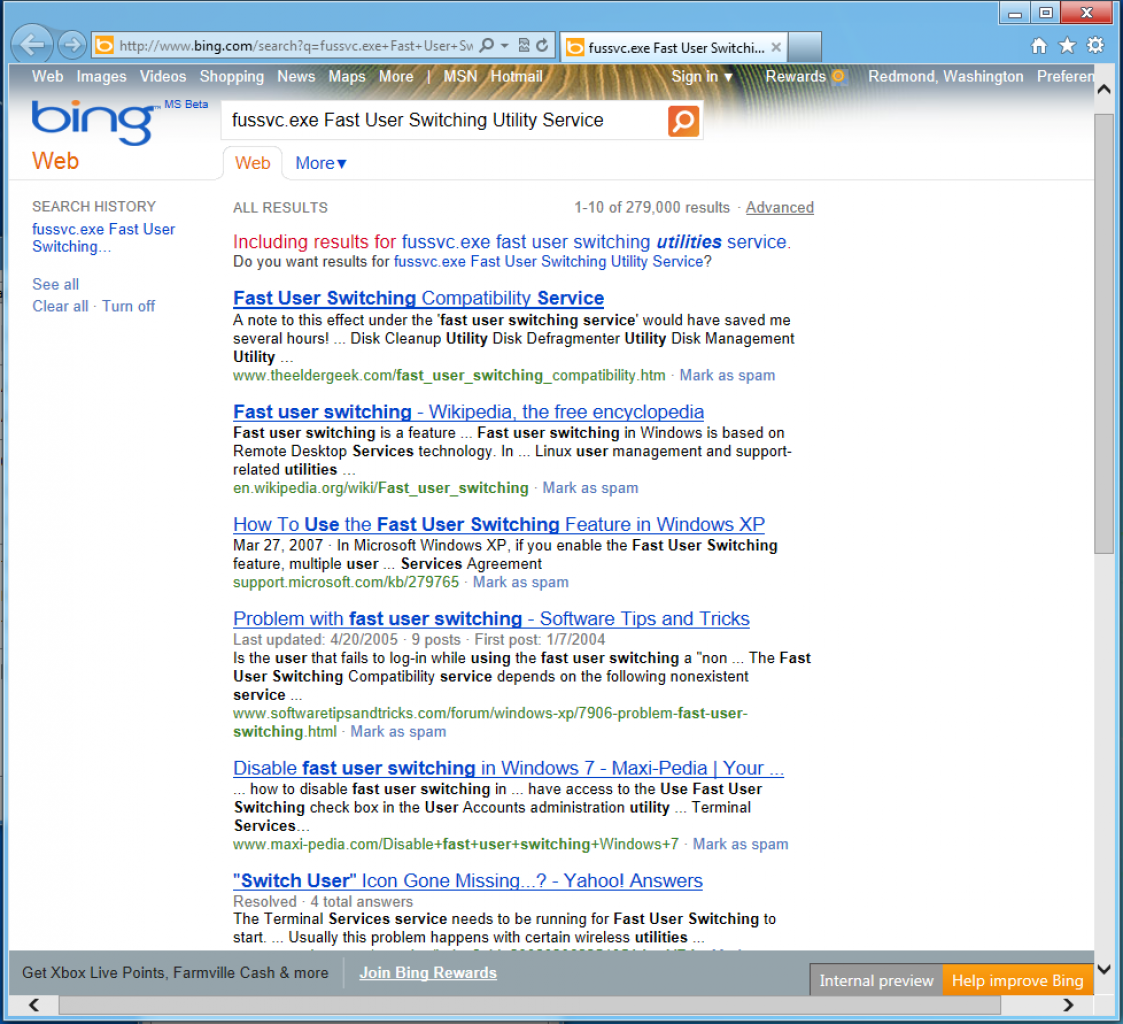
Task: Mark support.microsoft.com result as spam
Action: click(x=521, y=582)
